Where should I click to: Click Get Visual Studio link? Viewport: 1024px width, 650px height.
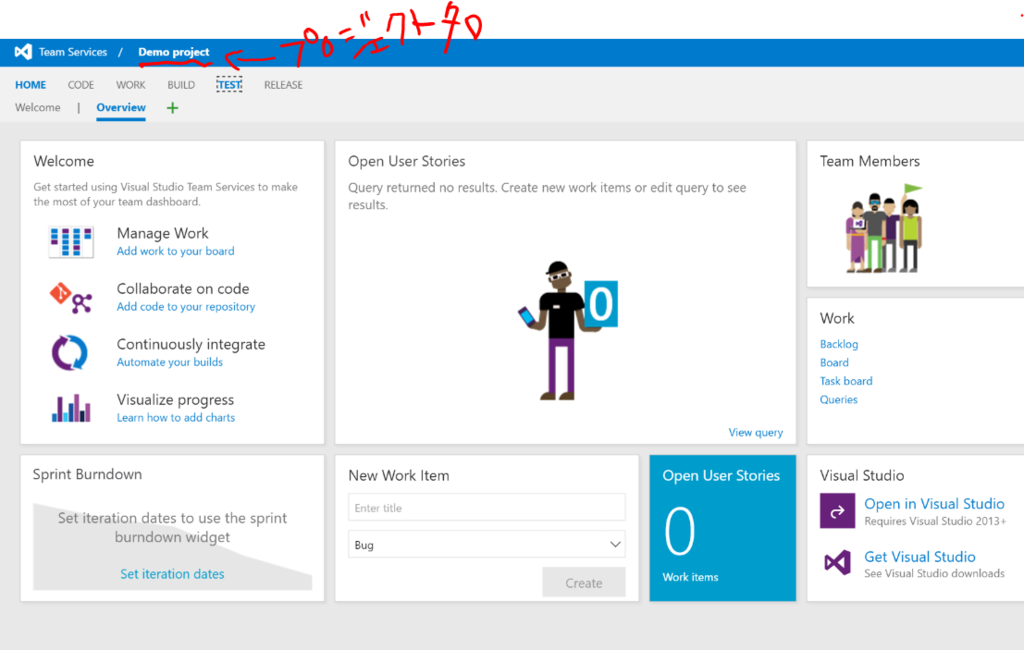tap(920, 557)
